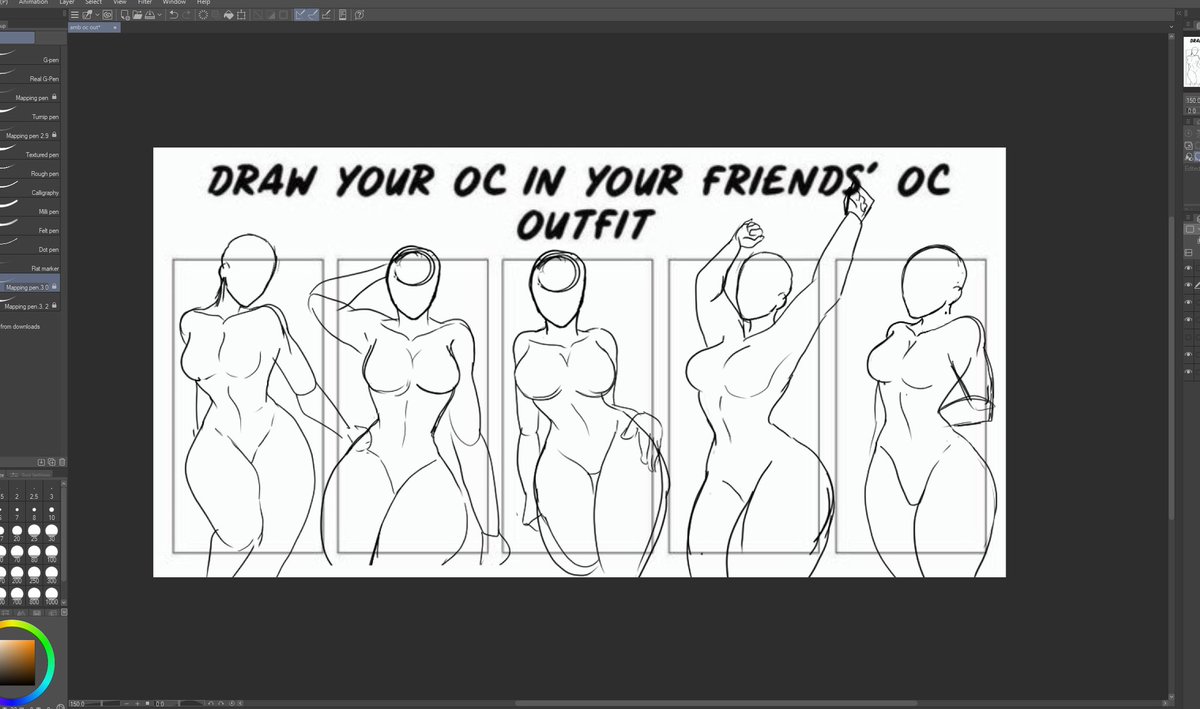Screen dimensions: 1200x709
Task: Choose brush size 10 preset
Action: [x=51, y=513]
